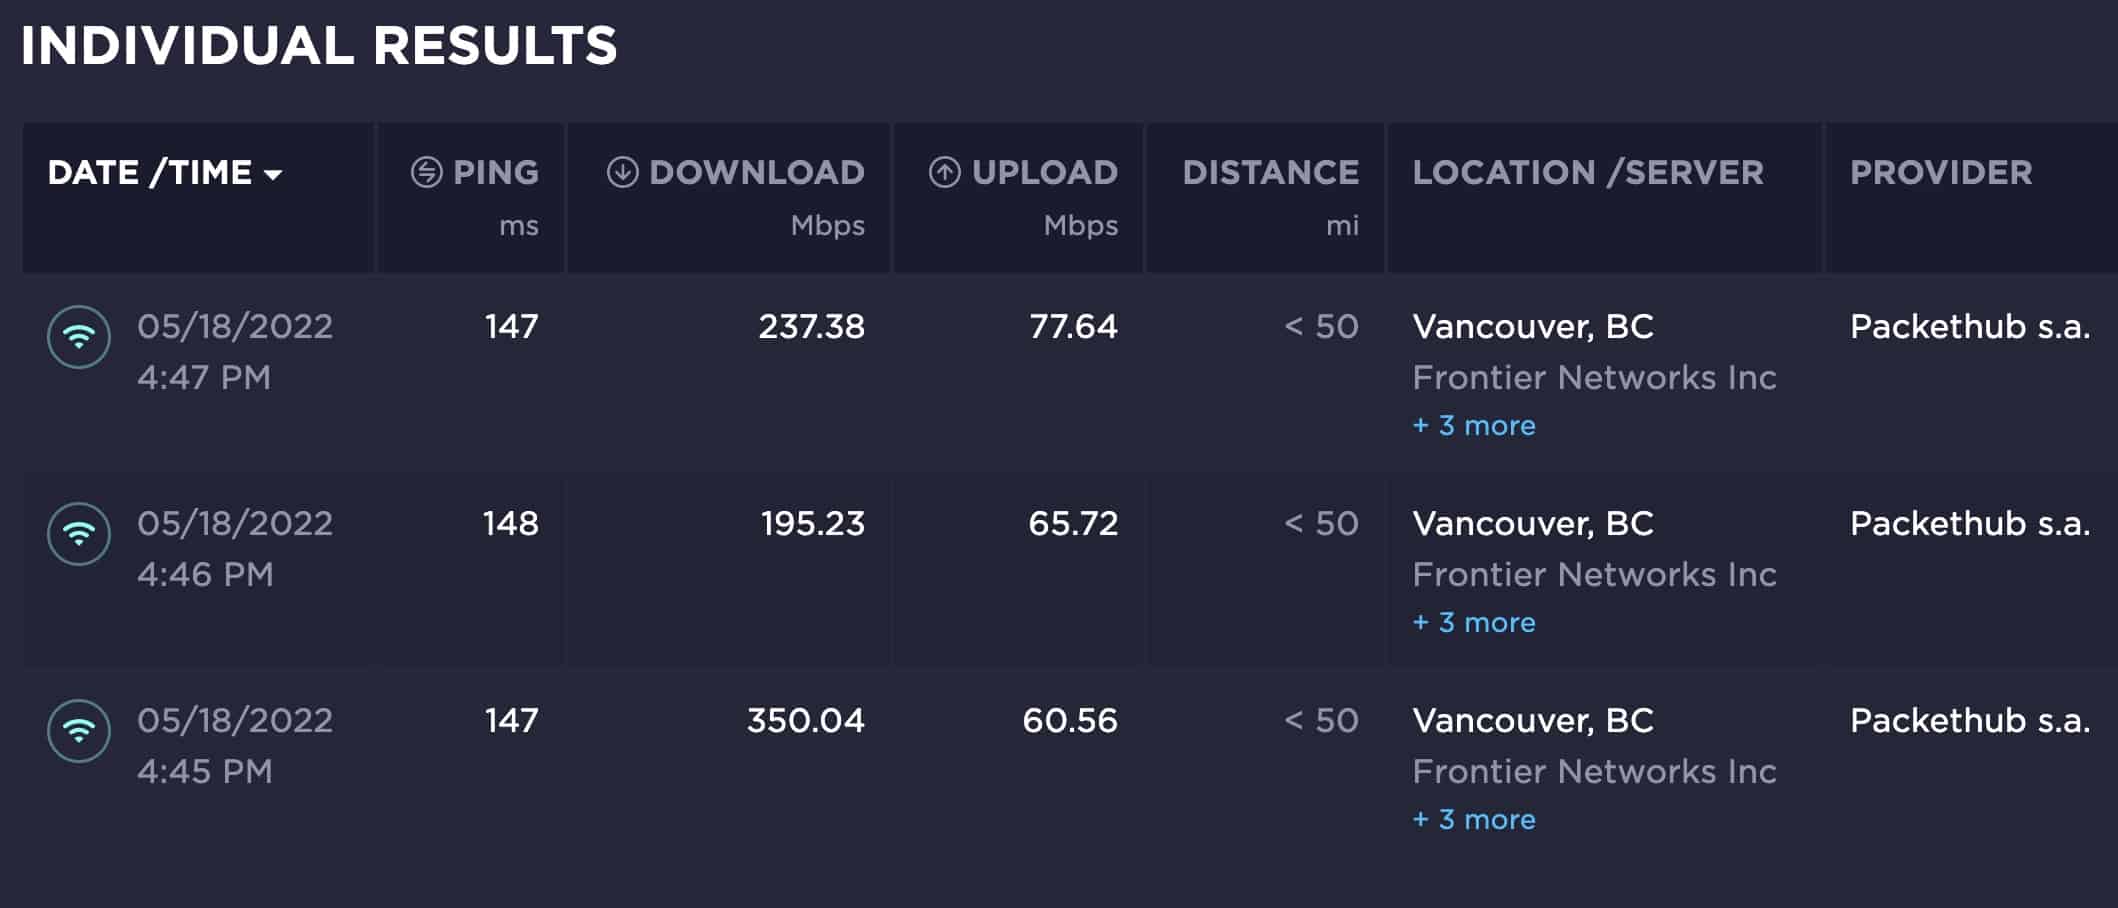
Task: Expand '+ 3 more' servers for 4:46 PM
Action: click(x=1474, y=623)
